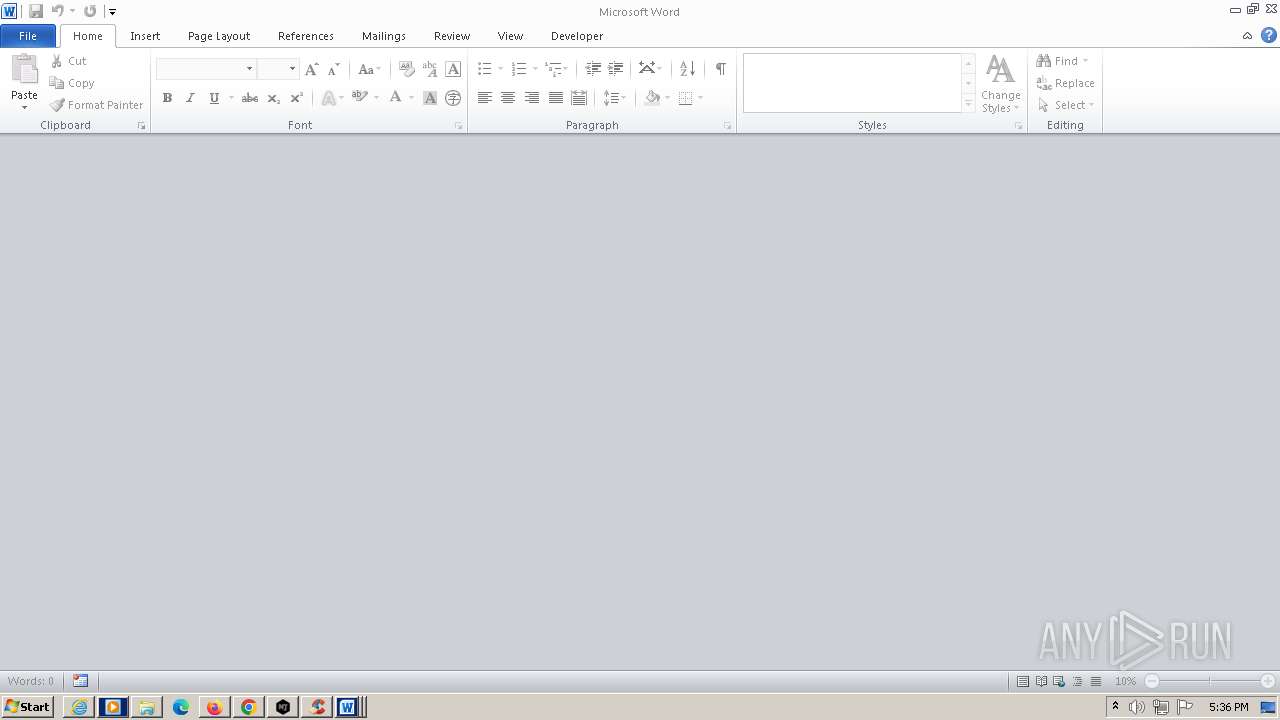Image resolution: width=1280 pixels, height=720 pixels.
Task: Click the Replace button
Action: pos(1066,83)
